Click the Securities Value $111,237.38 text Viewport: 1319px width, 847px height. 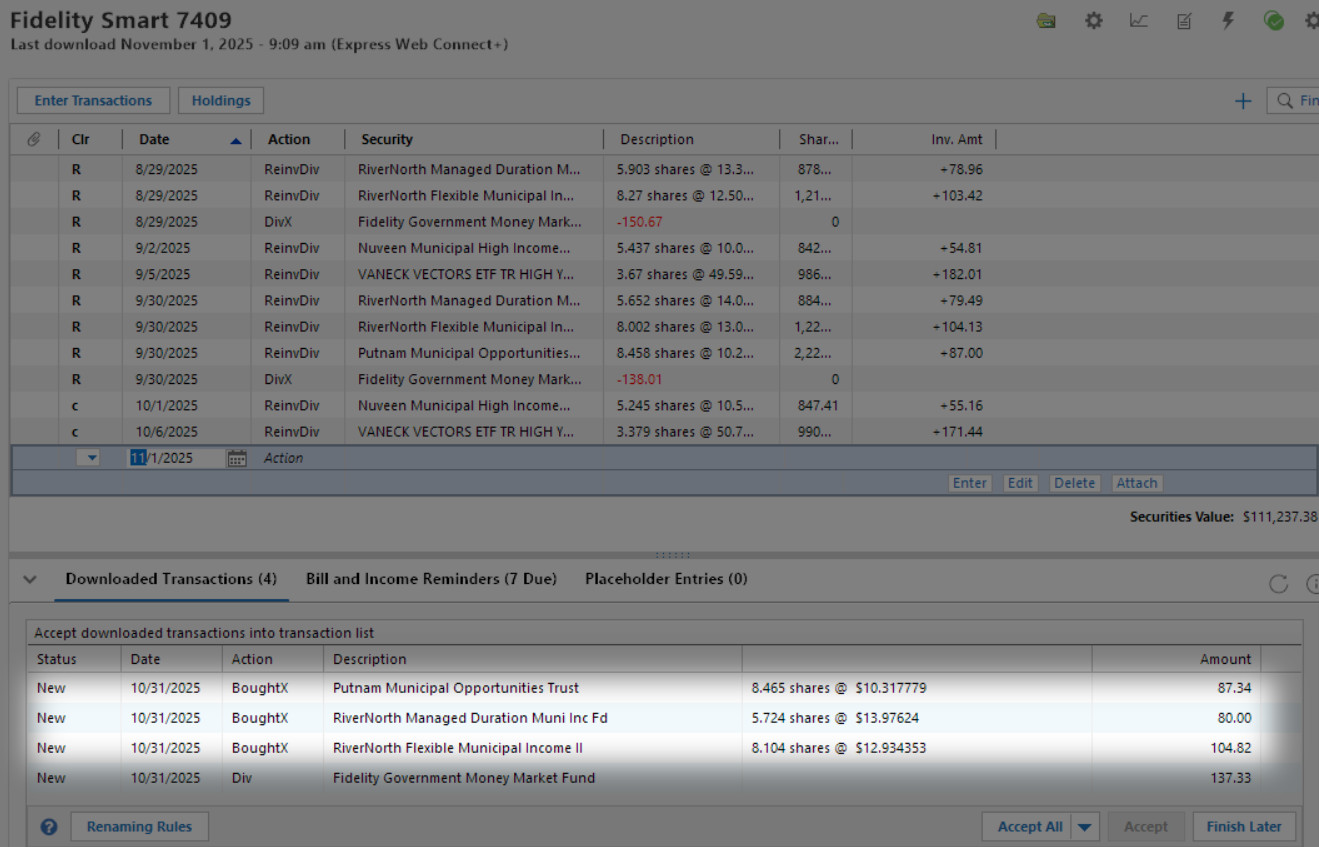[1223, 517]
